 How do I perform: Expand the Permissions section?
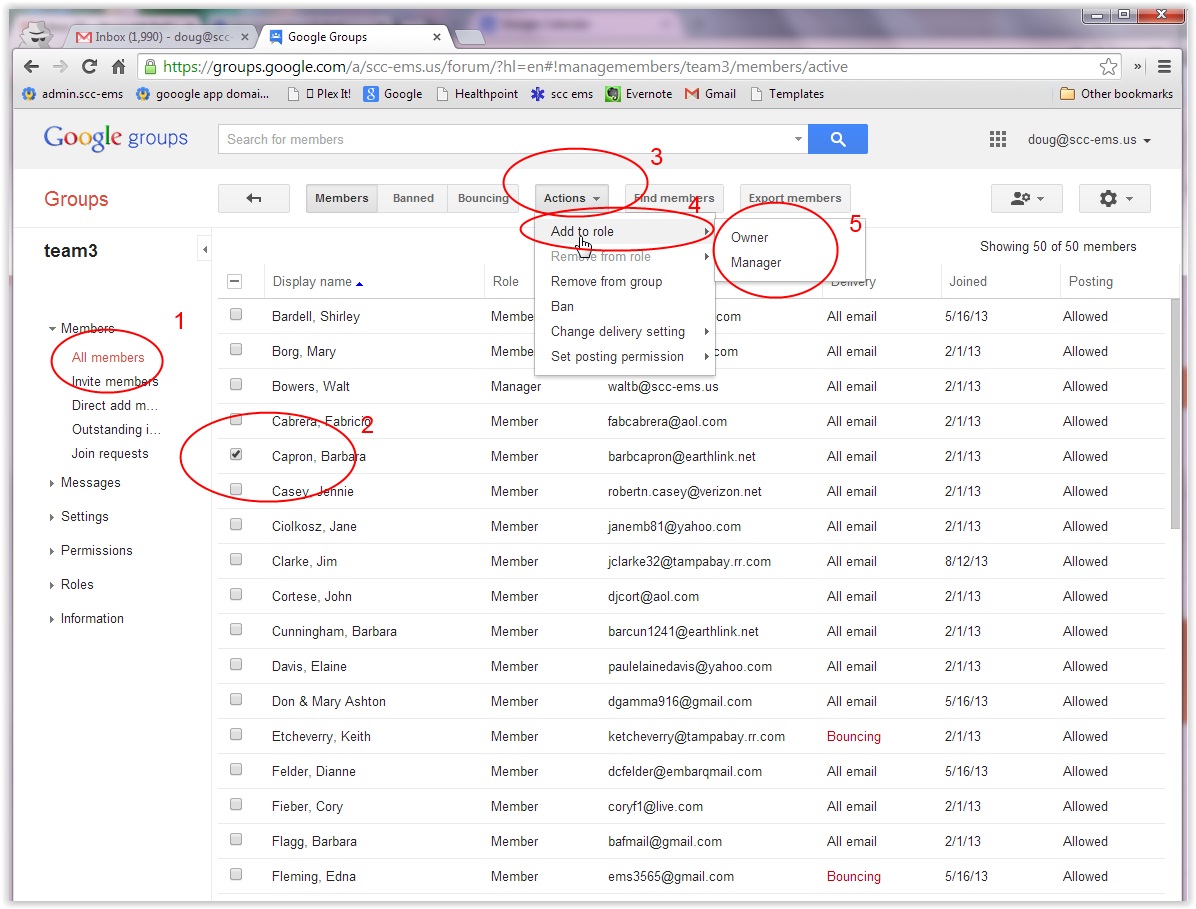click(x=52, y=551)
